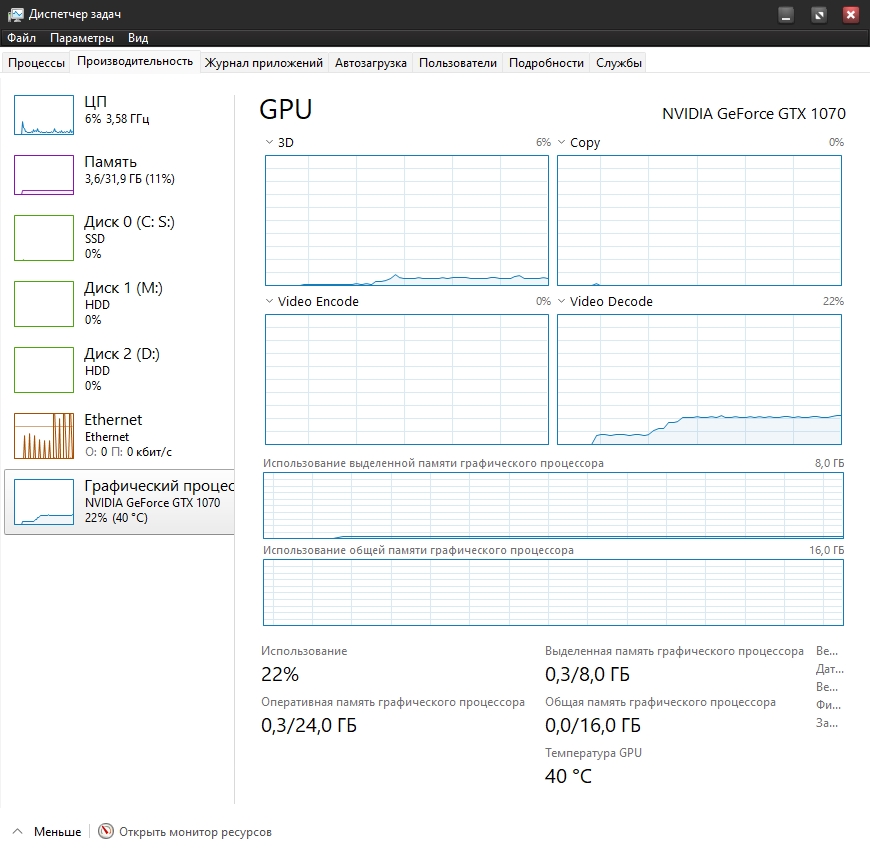Screen dimensions: 870x856
Task: Switch to the Процессы tab
Action: click(x=36, y=63)
